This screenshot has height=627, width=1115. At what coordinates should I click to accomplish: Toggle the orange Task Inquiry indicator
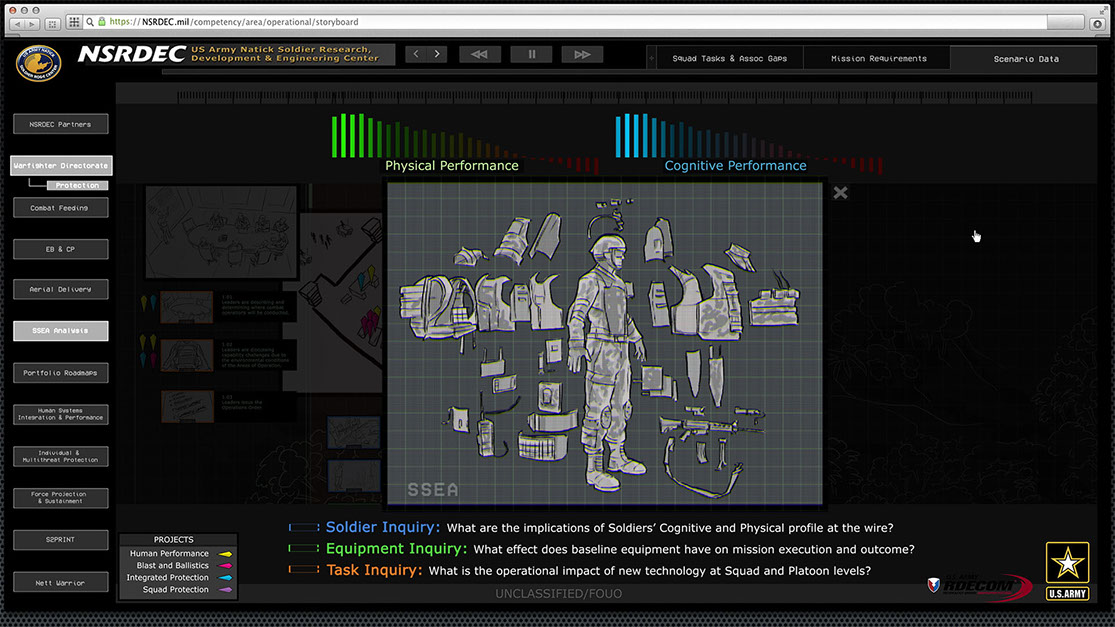(x=303, y=570)
